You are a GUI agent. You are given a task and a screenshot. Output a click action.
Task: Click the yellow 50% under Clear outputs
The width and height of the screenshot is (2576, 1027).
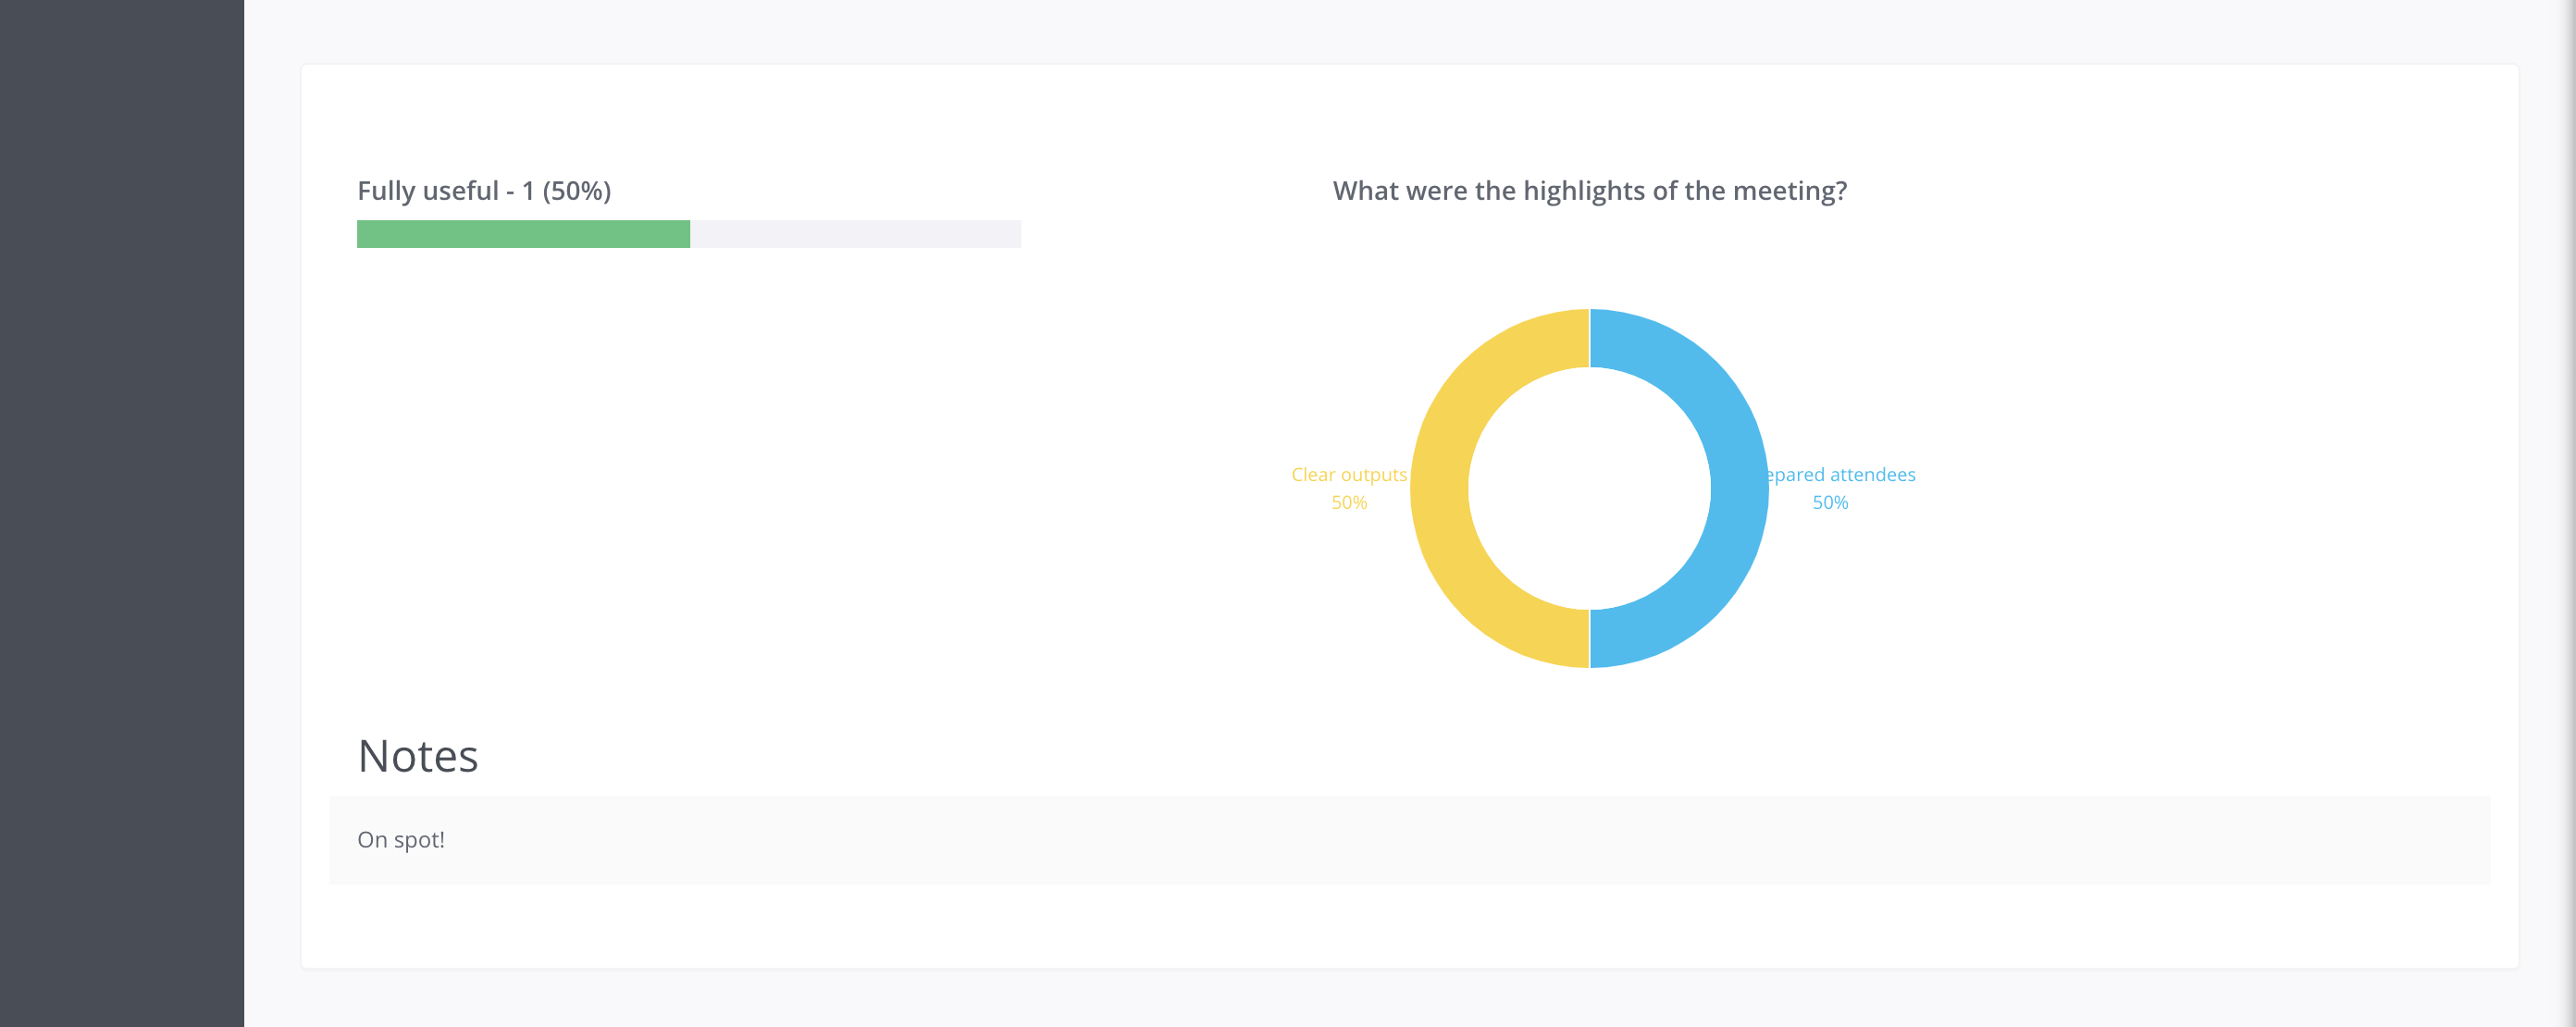click(x=1348, y=503)
